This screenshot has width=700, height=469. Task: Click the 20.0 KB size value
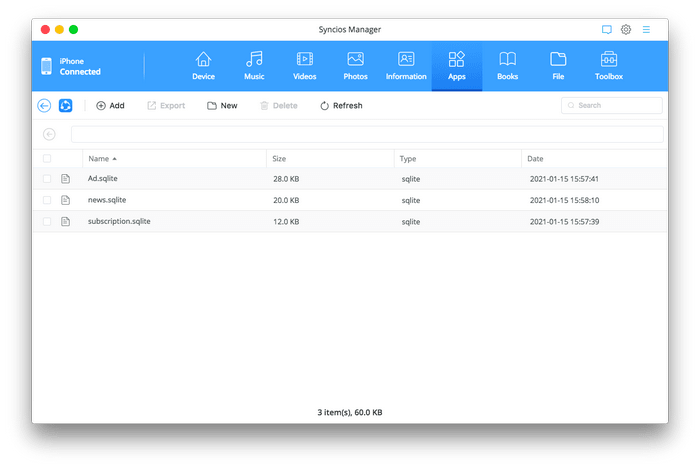(x=286, y=200)
